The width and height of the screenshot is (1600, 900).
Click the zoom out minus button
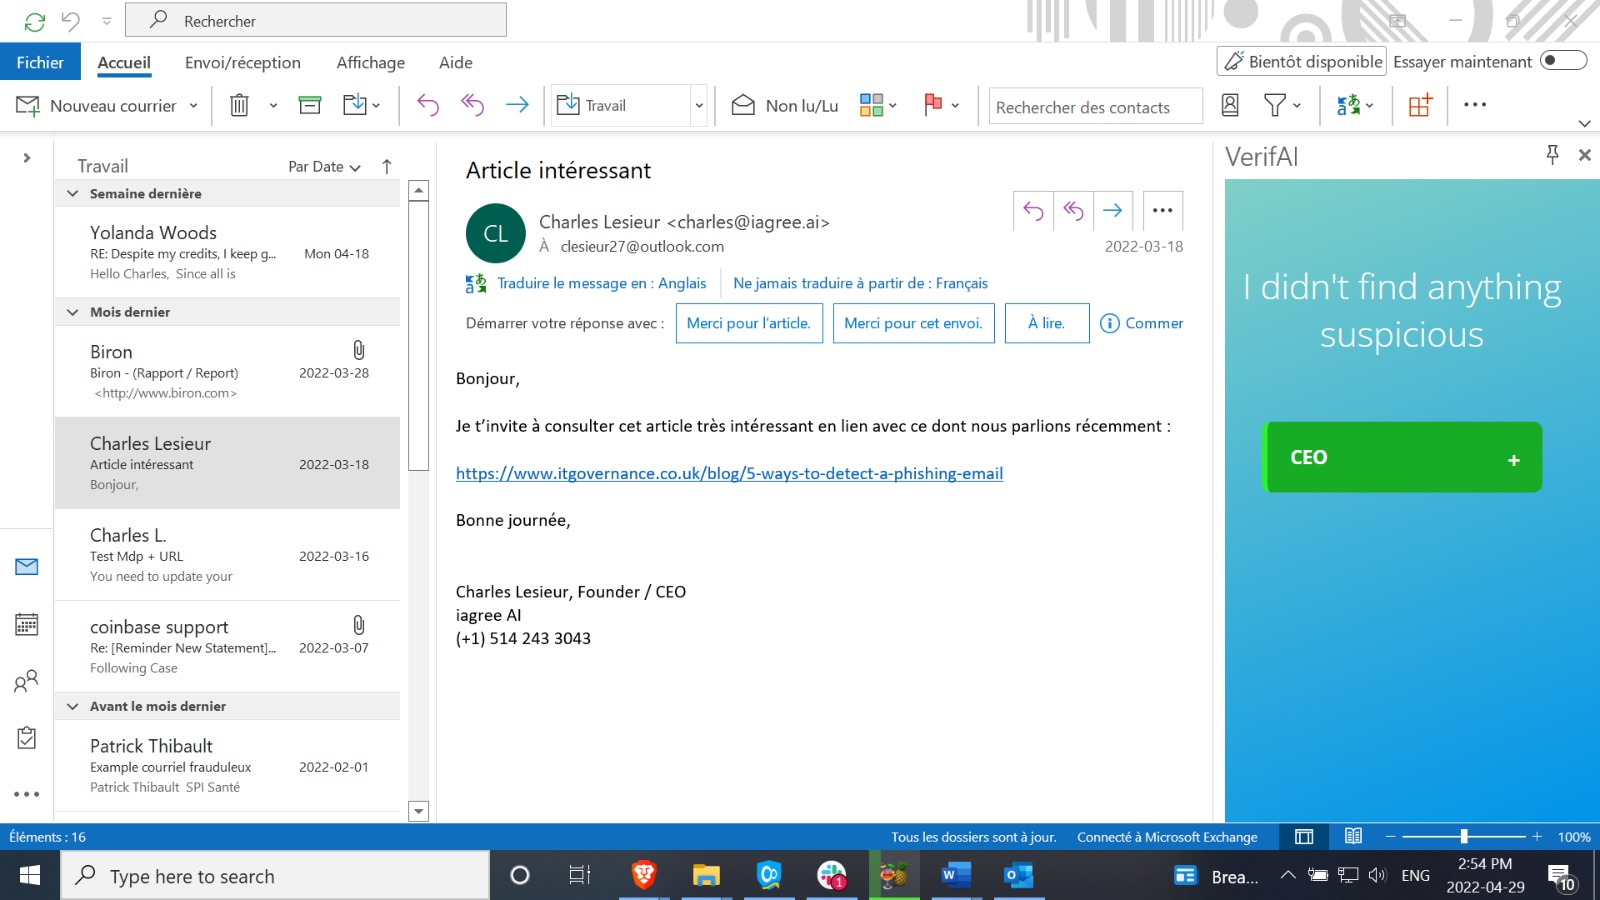(1390, 837)
